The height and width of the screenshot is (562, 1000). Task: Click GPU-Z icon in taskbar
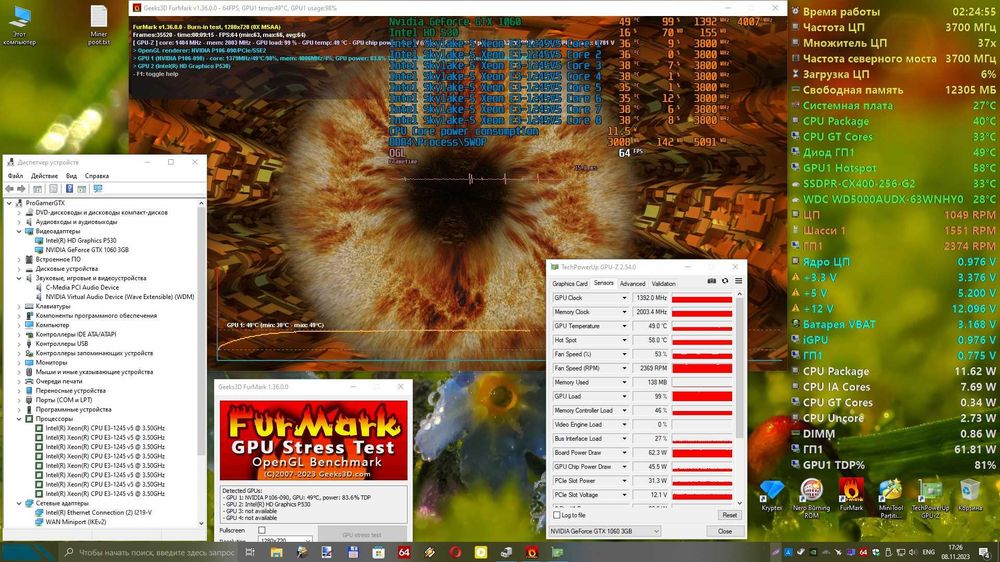point(557,552)
